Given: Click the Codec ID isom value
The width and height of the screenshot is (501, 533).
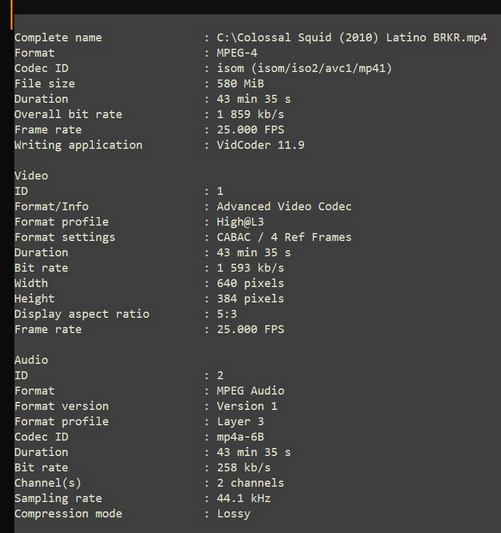Looking at the screenshot, I should point(305,68).
